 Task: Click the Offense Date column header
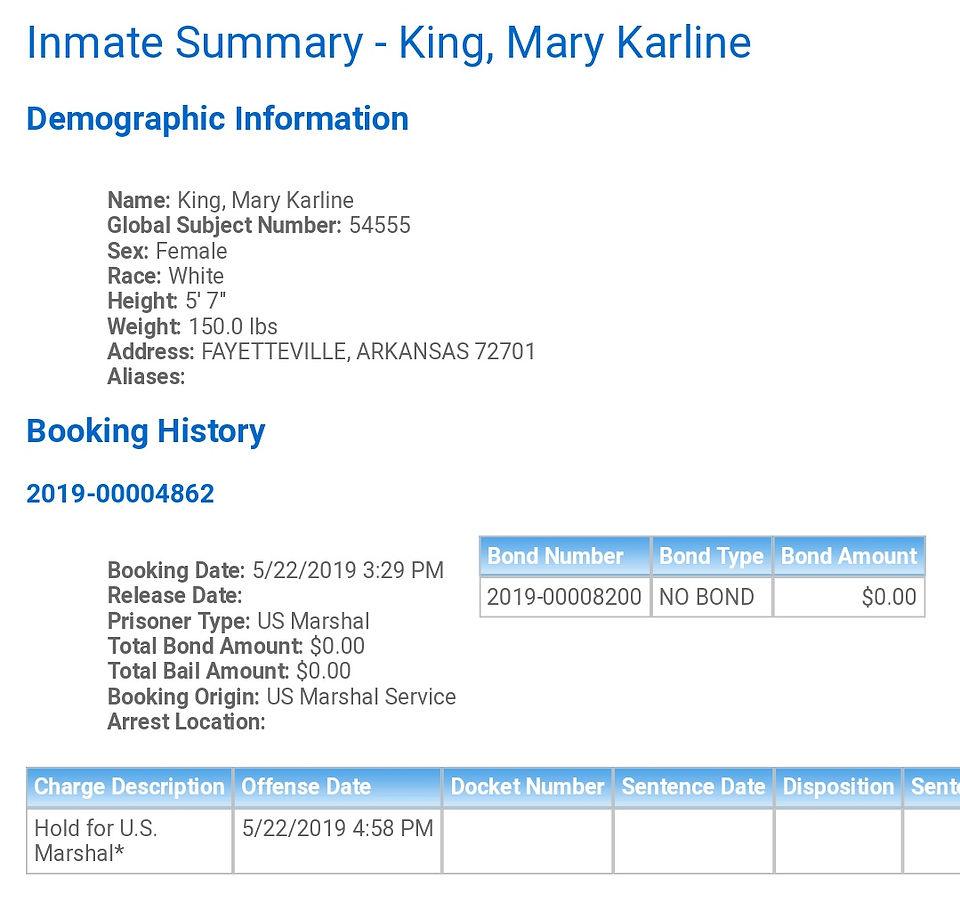pyautogui.click(x=337, y=787)
